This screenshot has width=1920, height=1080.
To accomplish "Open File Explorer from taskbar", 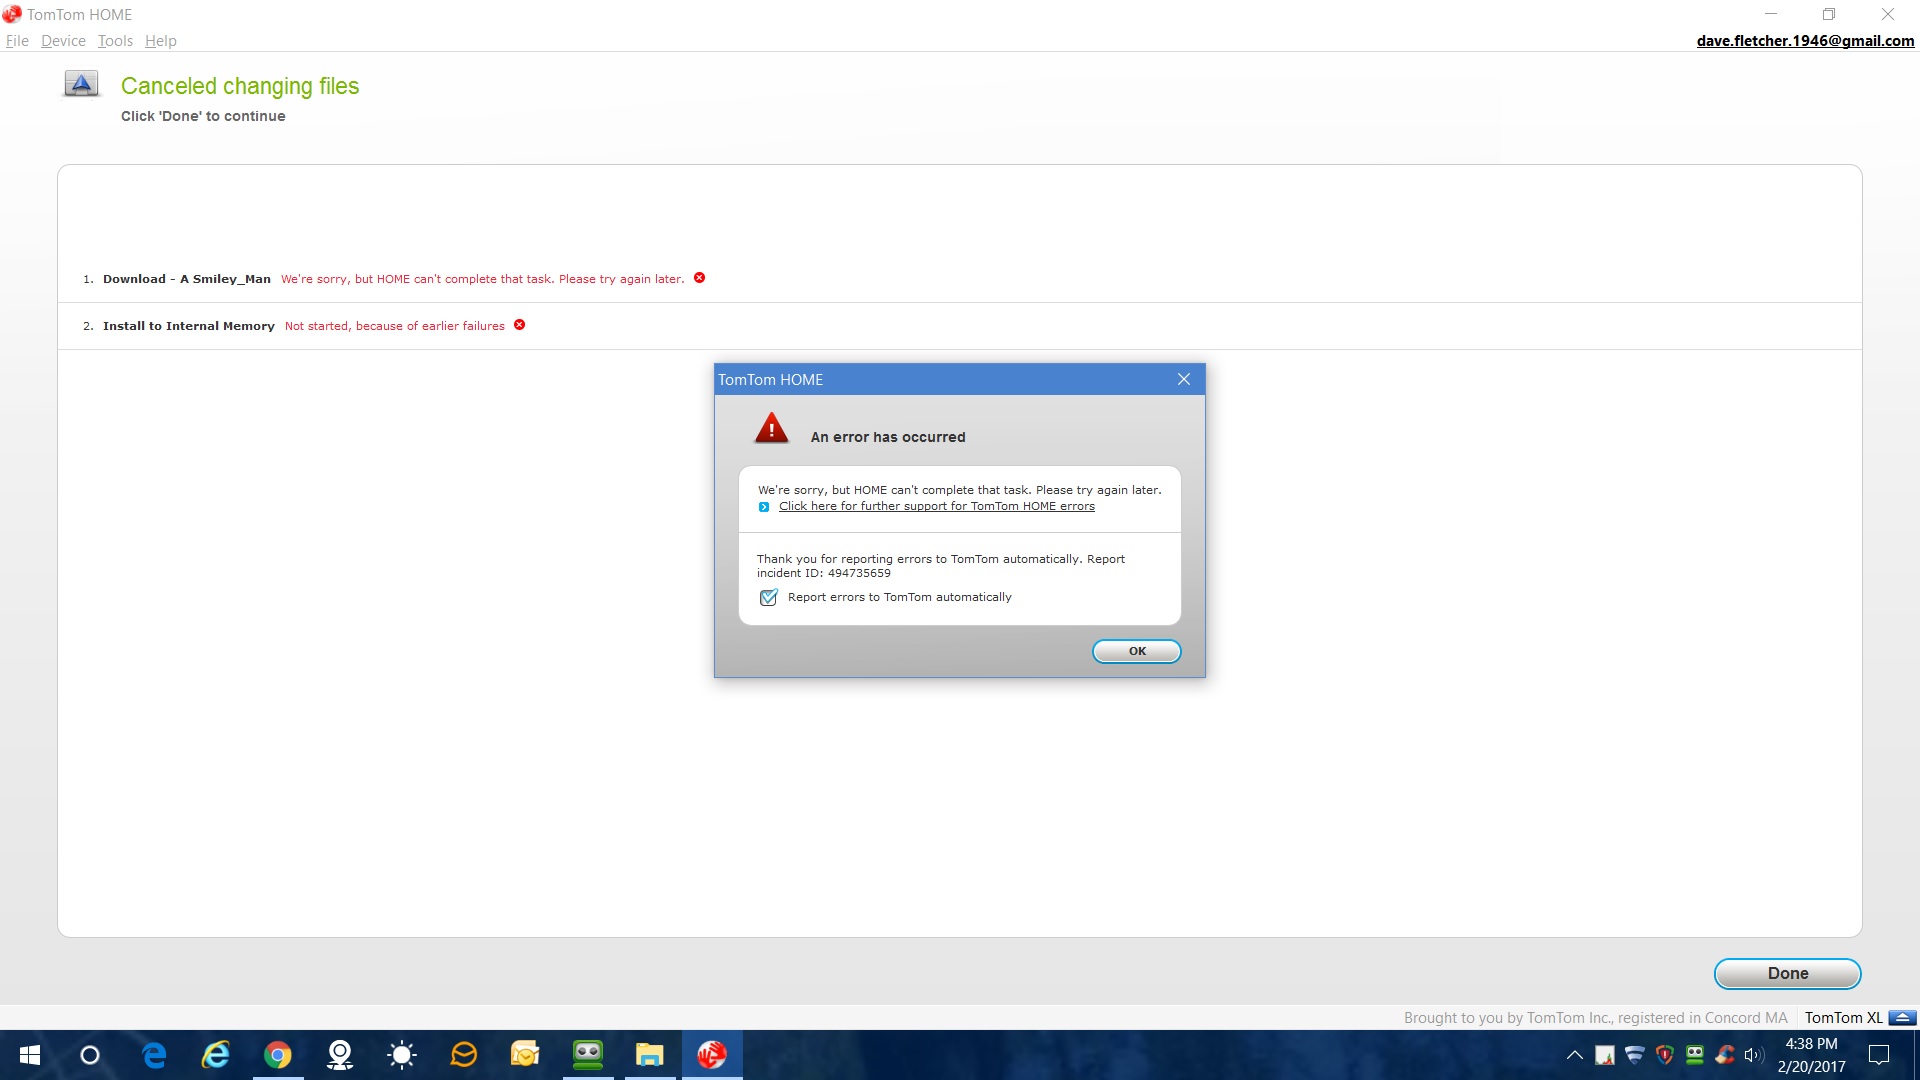I will [650, 1055].
